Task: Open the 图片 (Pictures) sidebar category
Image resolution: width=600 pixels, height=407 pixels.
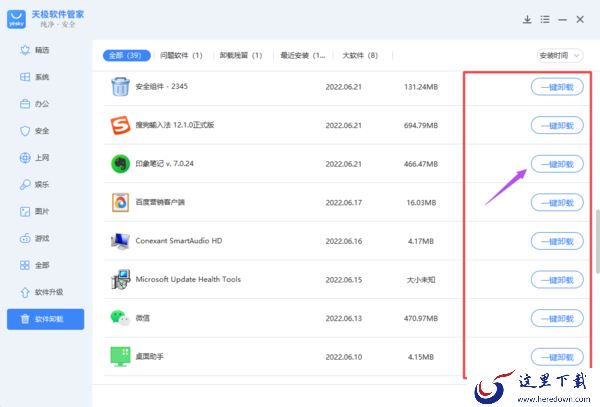Action: point(34,211)
